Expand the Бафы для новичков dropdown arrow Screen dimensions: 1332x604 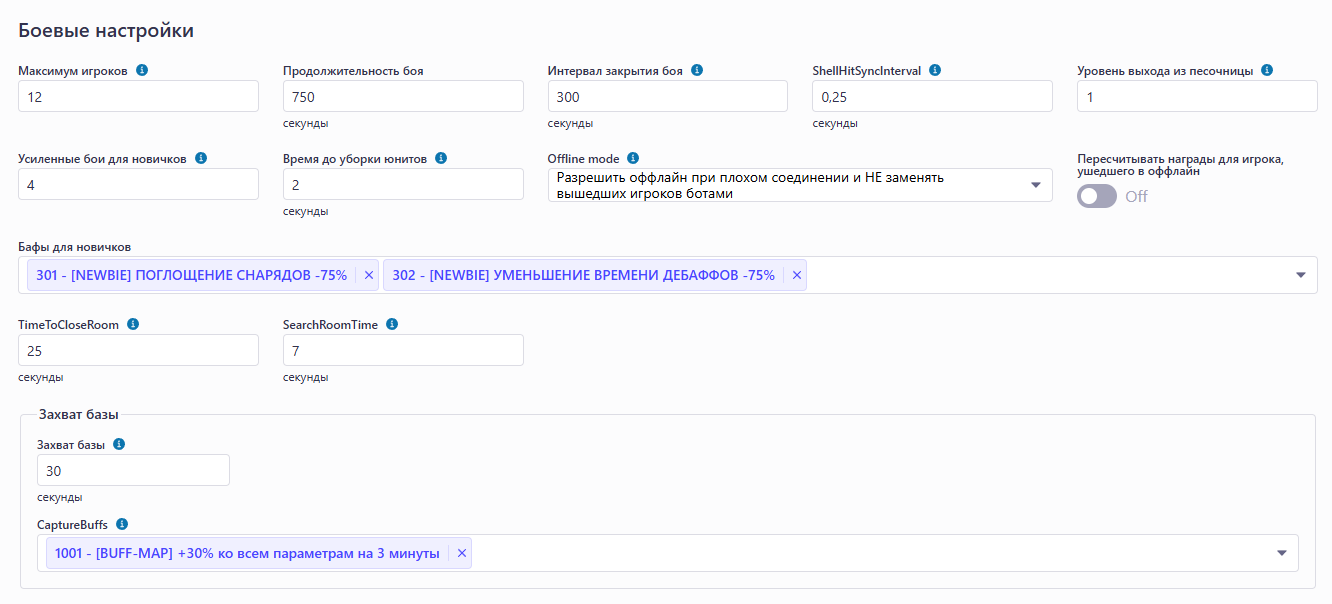pyautogui.click(x=1301, y=275)
